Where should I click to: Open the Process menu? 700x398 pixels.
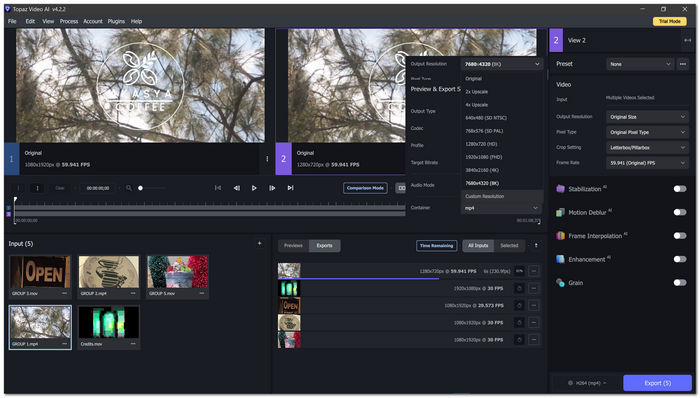pos(69,21)
